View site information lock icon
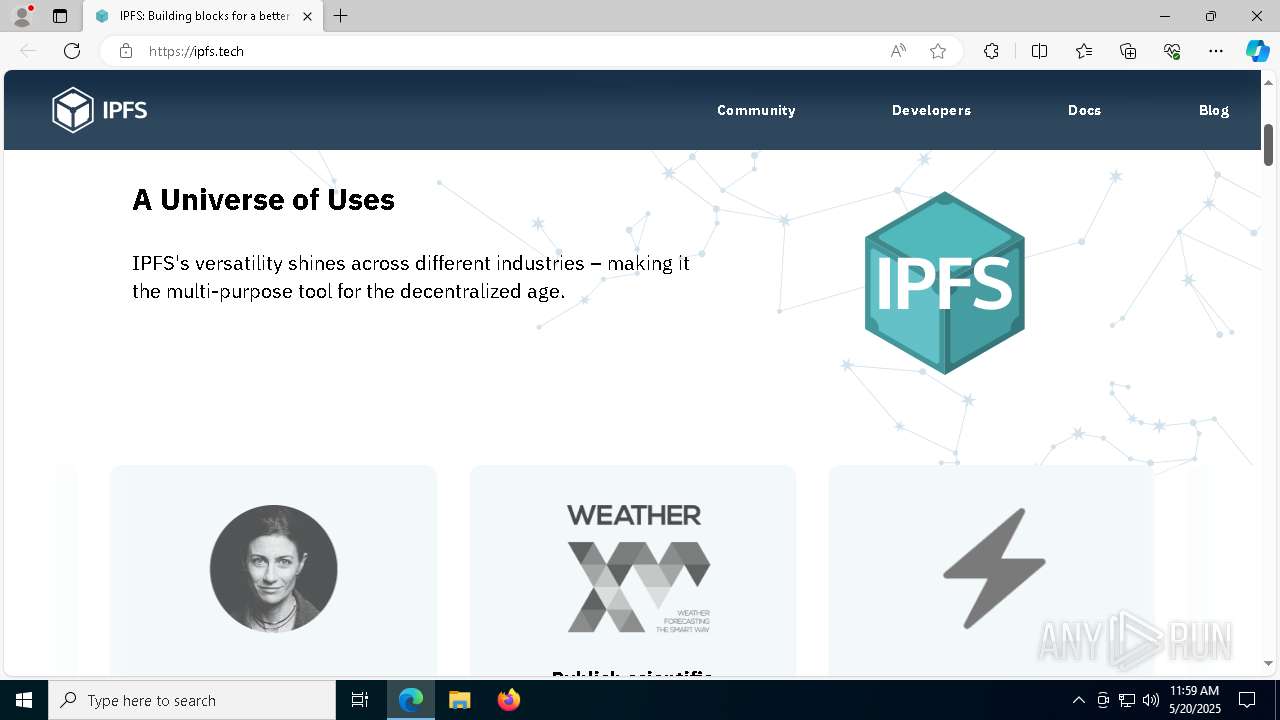Viewport: 1280px width, 720px height. click(x=126, y=51)
